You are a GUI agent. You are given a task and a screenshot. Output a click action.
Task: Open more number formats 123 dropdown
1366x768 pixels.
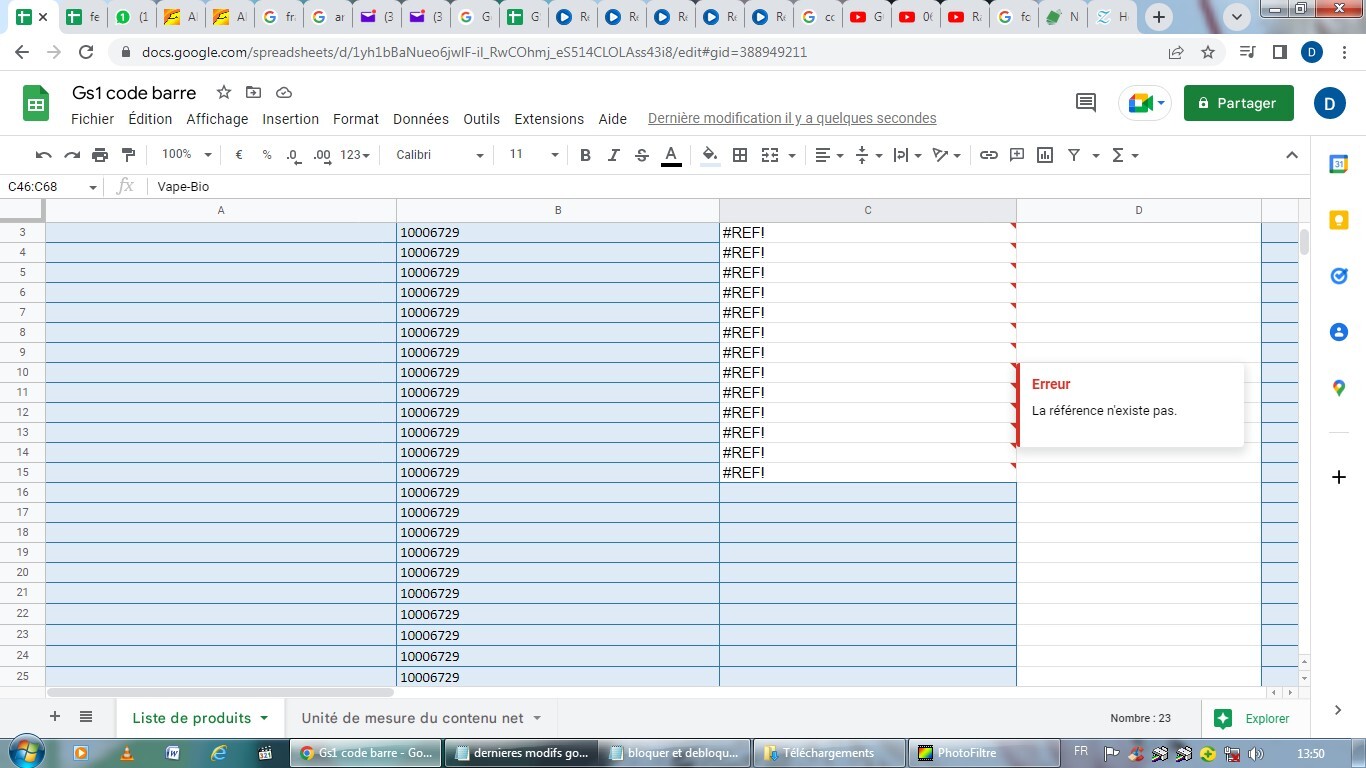[x=355, y=155]
